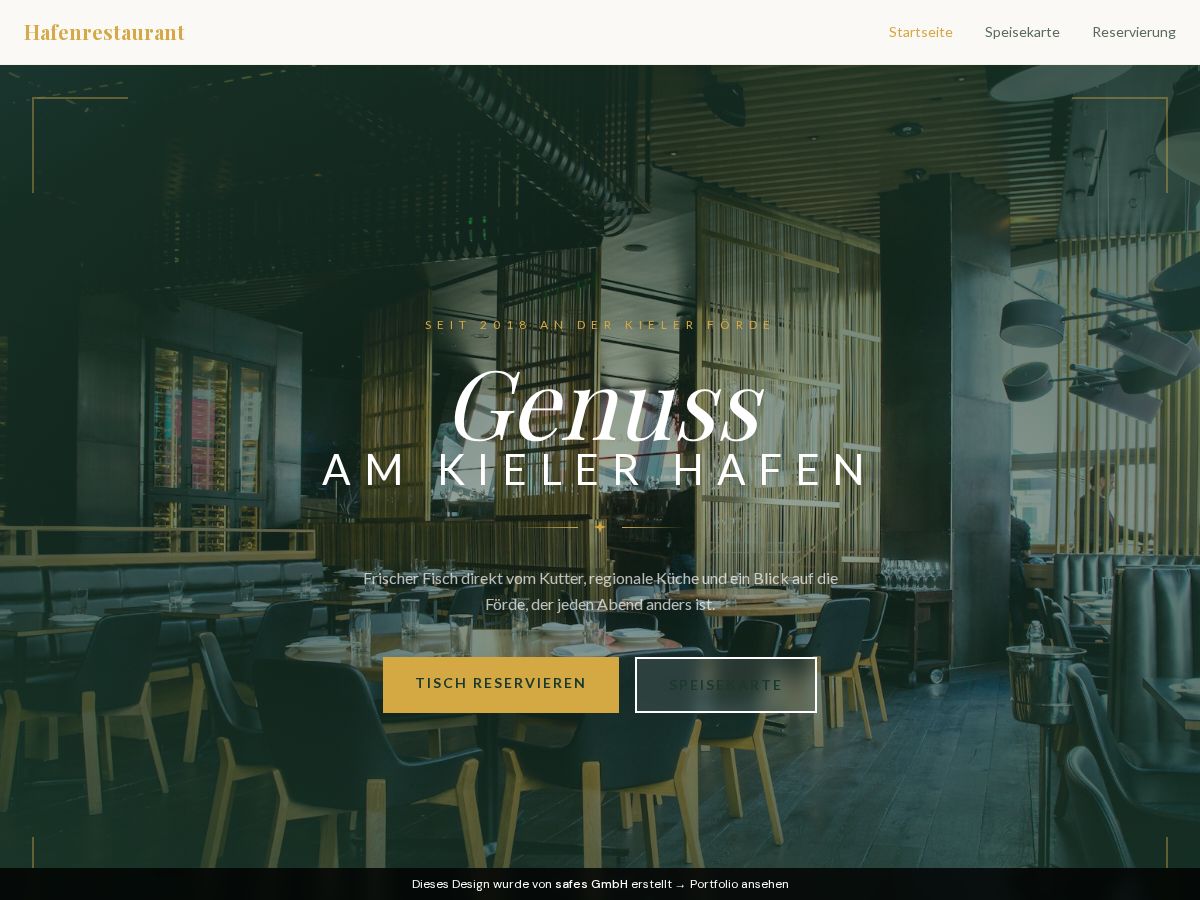Follow the Portfolio ansehen link
This screenshot has height=900, width=1200.
click(739, 884)
